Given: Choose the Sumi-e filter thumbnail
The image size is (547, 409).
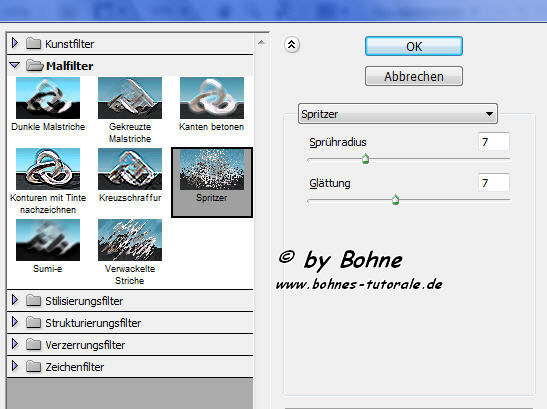Looking at the screenshot, I should click(x=48, y=240).
